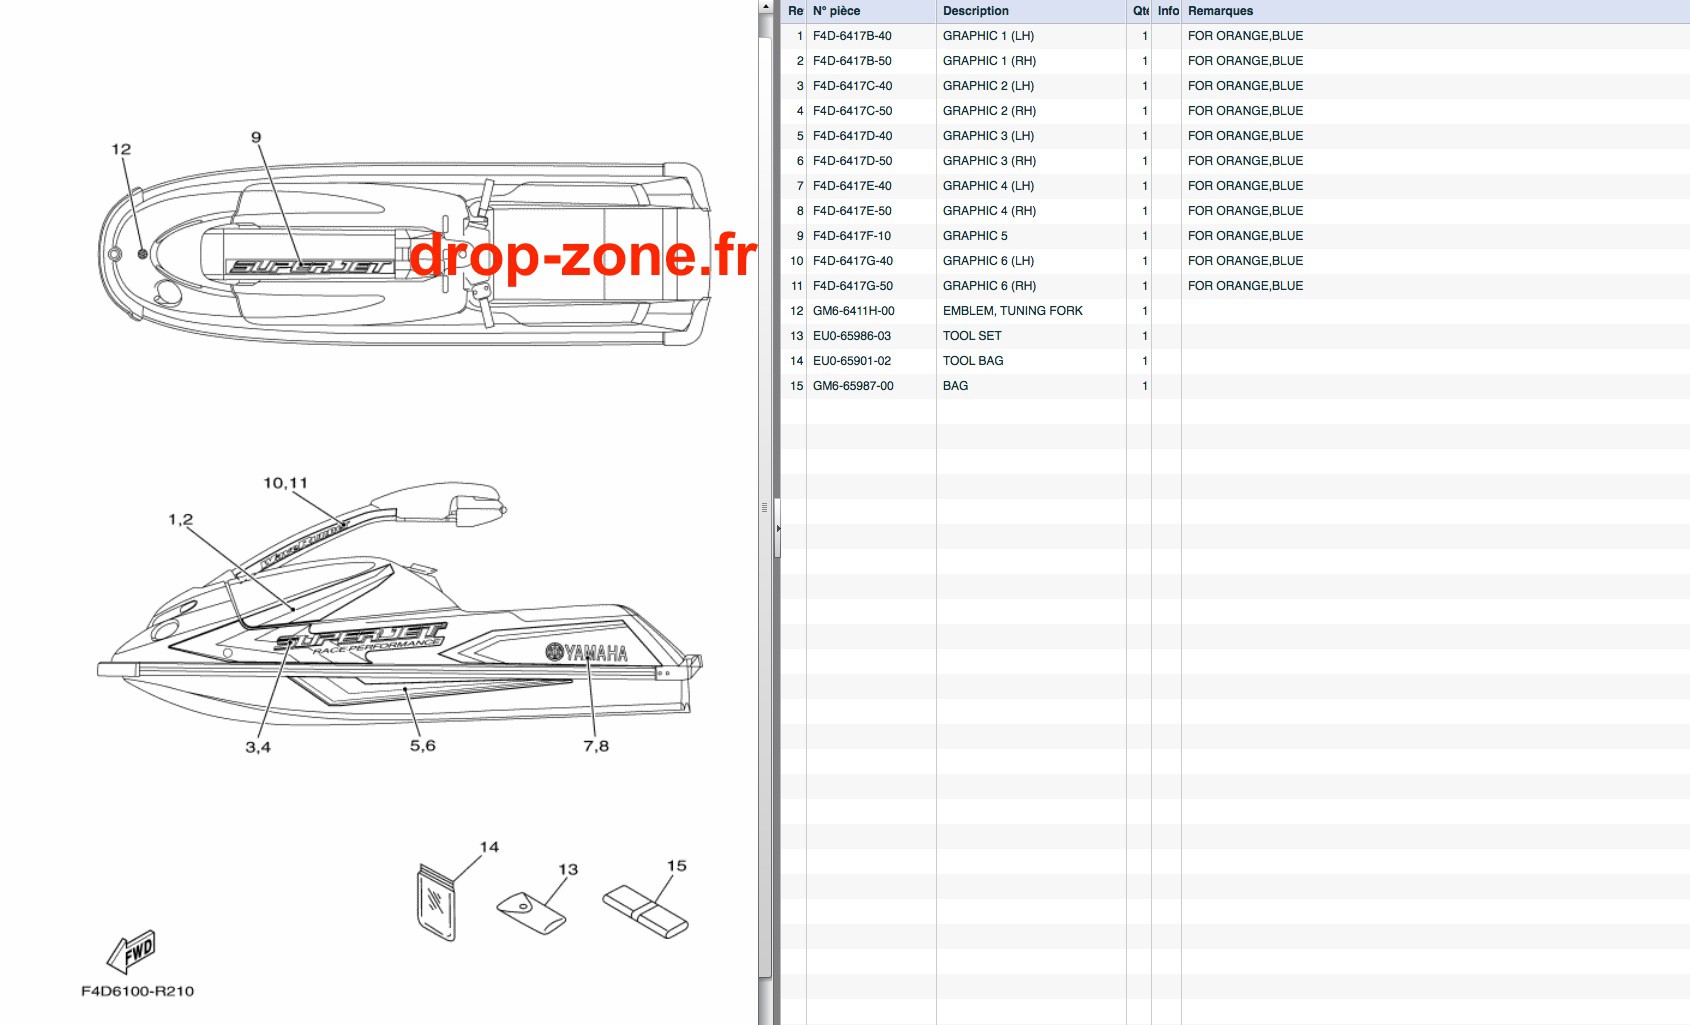
Task: Click the diagram callout label 1,2
Action: click(180, 519)
